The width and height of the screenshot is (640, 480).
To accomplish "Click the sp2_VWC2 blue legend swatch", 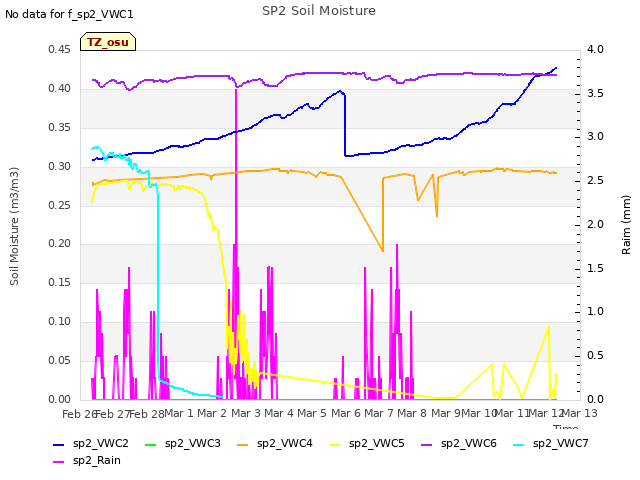I will pyautogui.click(x=59, y=444).
